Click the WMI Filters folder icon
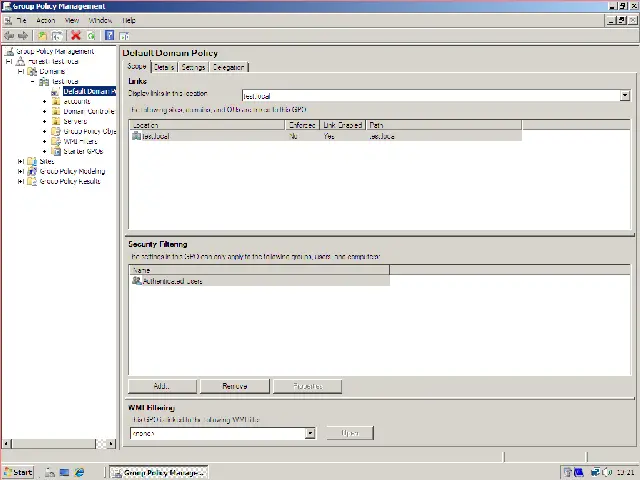640x480 pixels. click(56, 141)
